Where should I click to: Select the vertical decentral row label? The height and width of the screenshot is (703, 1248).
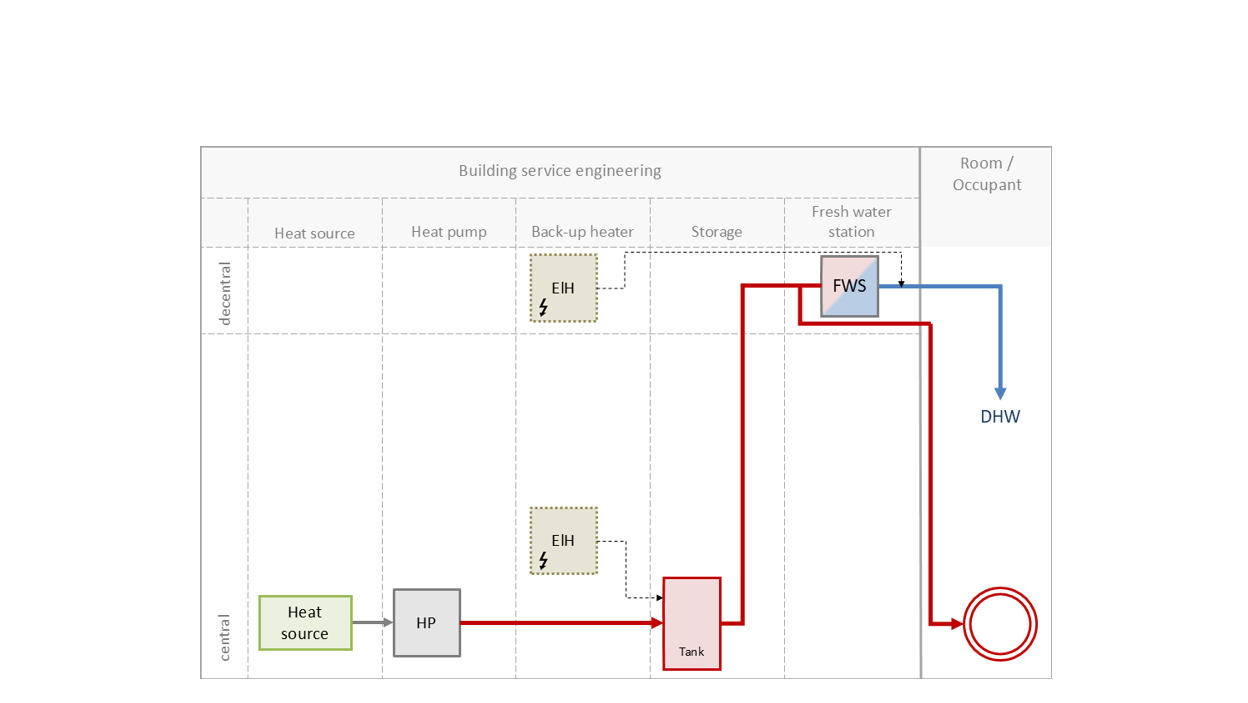click(x=225, y=293)
